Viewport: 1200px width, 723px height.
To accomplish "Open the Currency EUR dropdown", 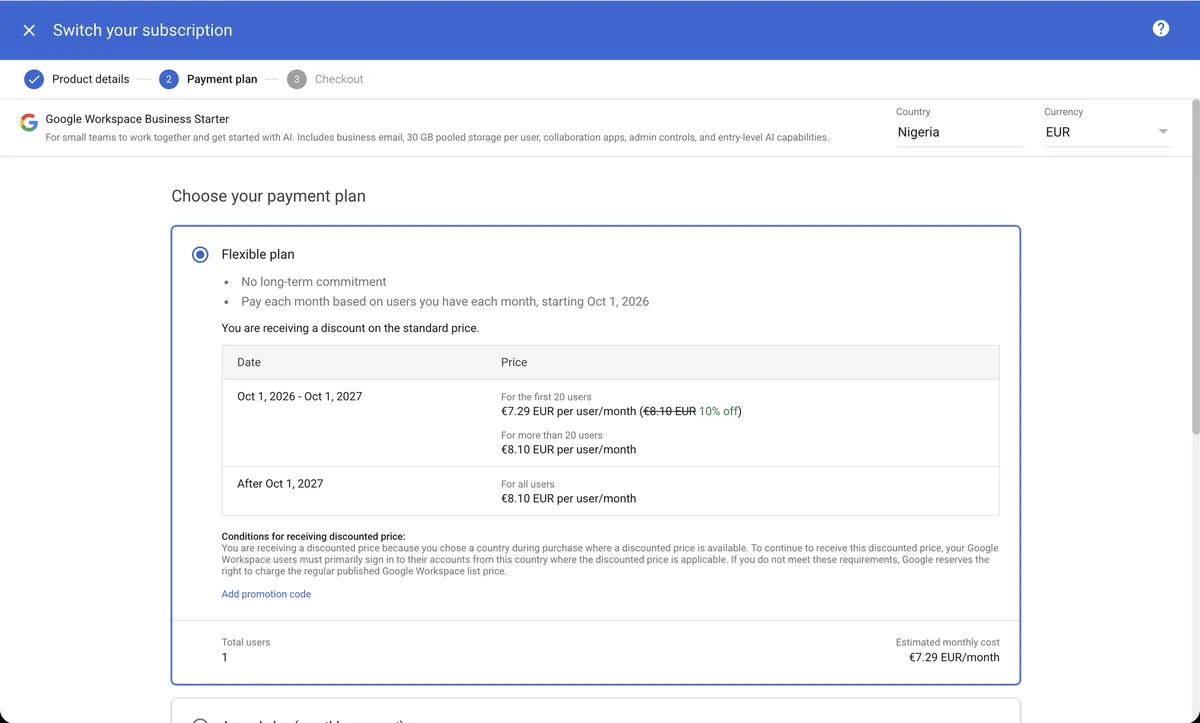I will point(1107,132).
